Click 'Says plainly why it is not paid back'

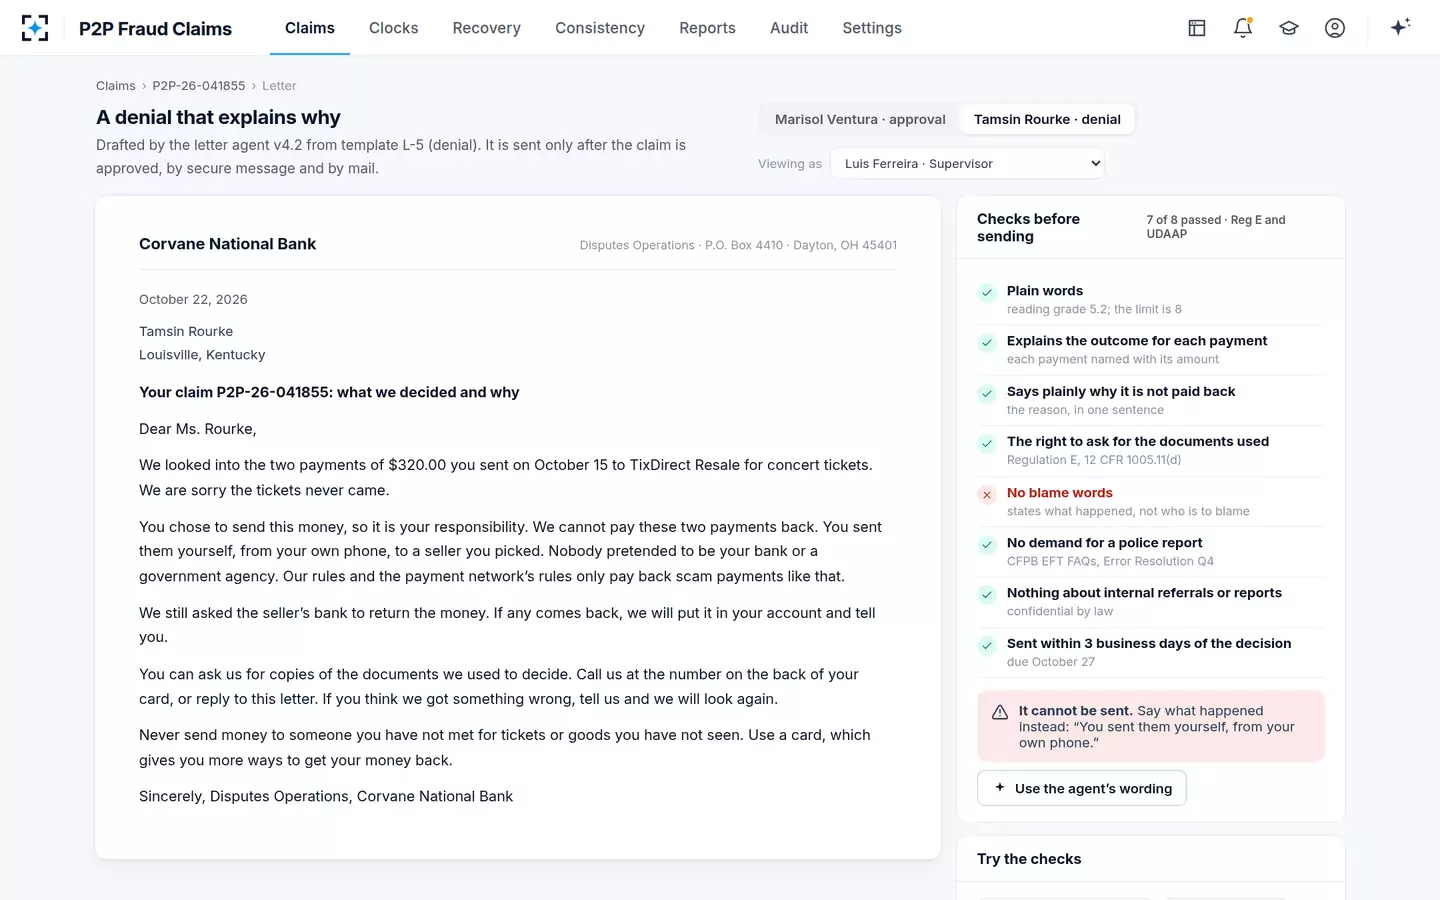(1121, 392)
